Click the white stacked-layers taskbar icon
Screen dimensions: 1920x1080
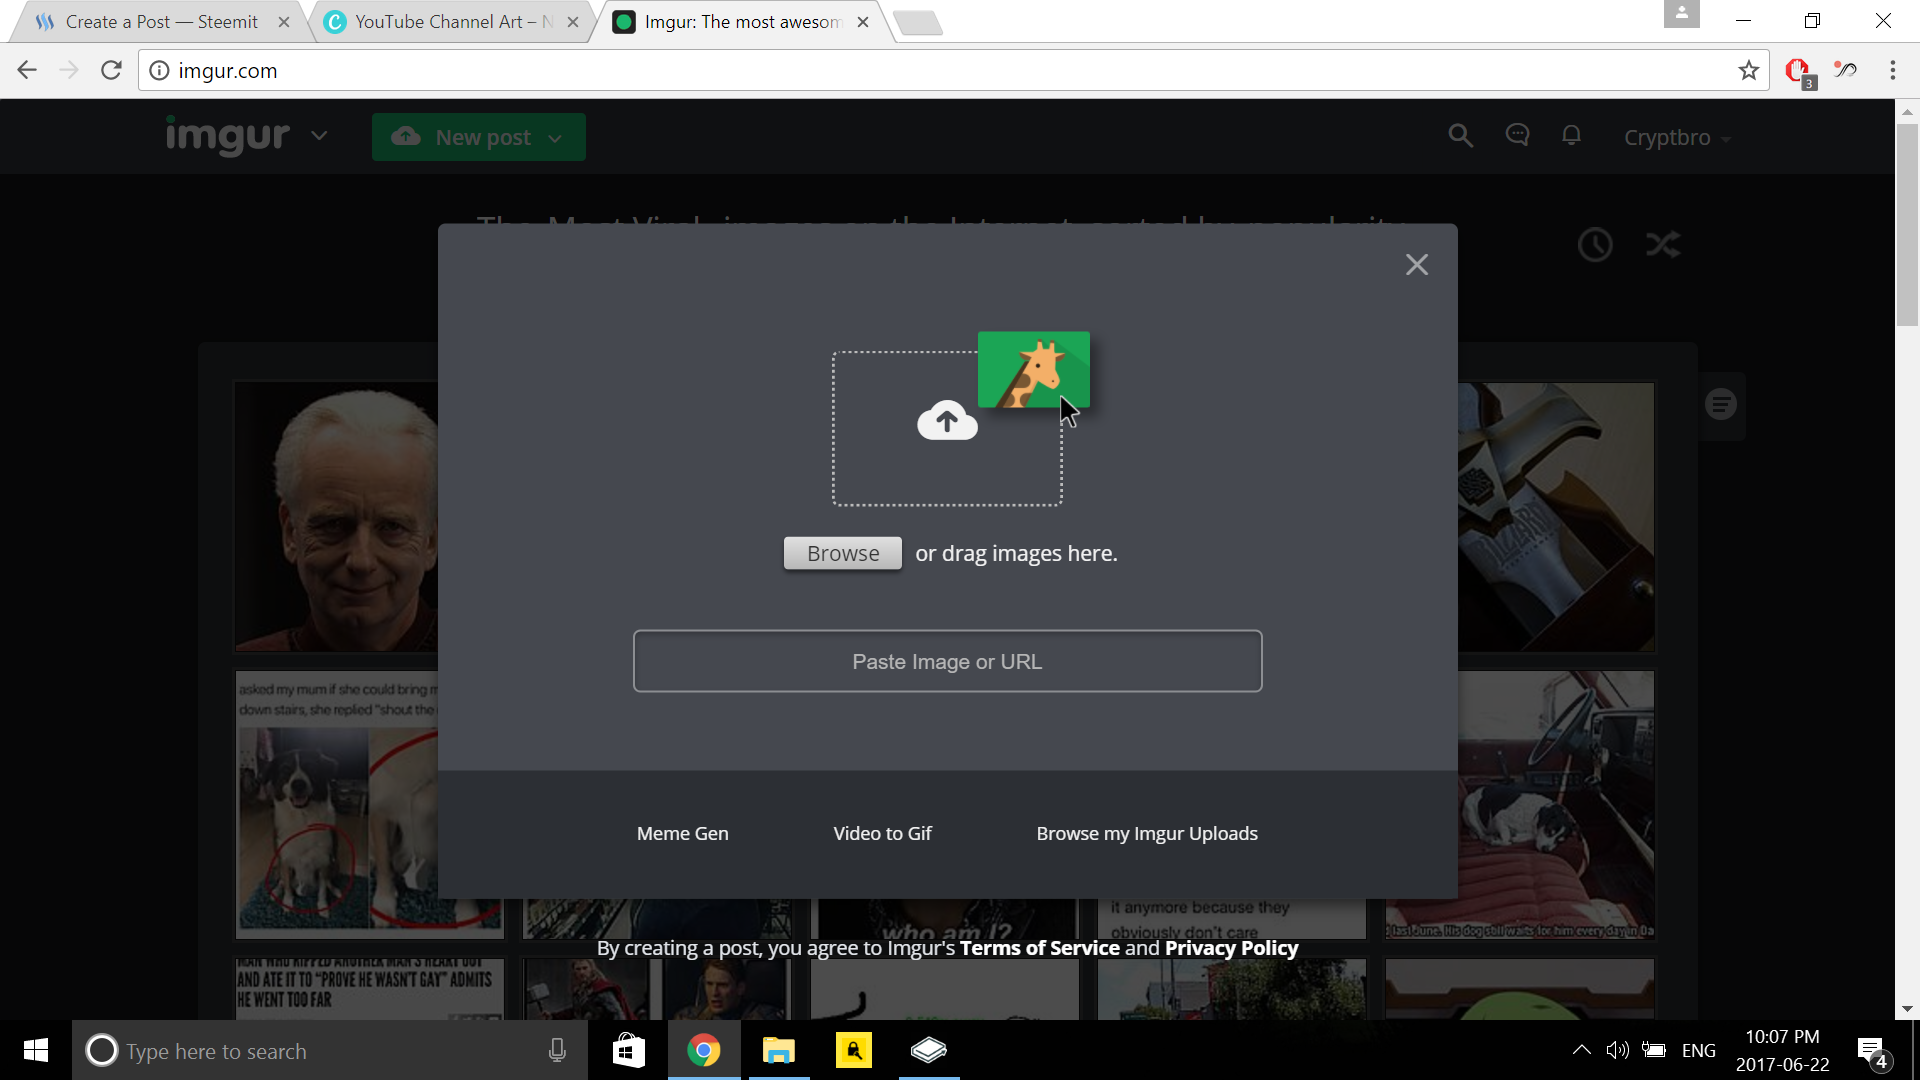coord(929,1050)
